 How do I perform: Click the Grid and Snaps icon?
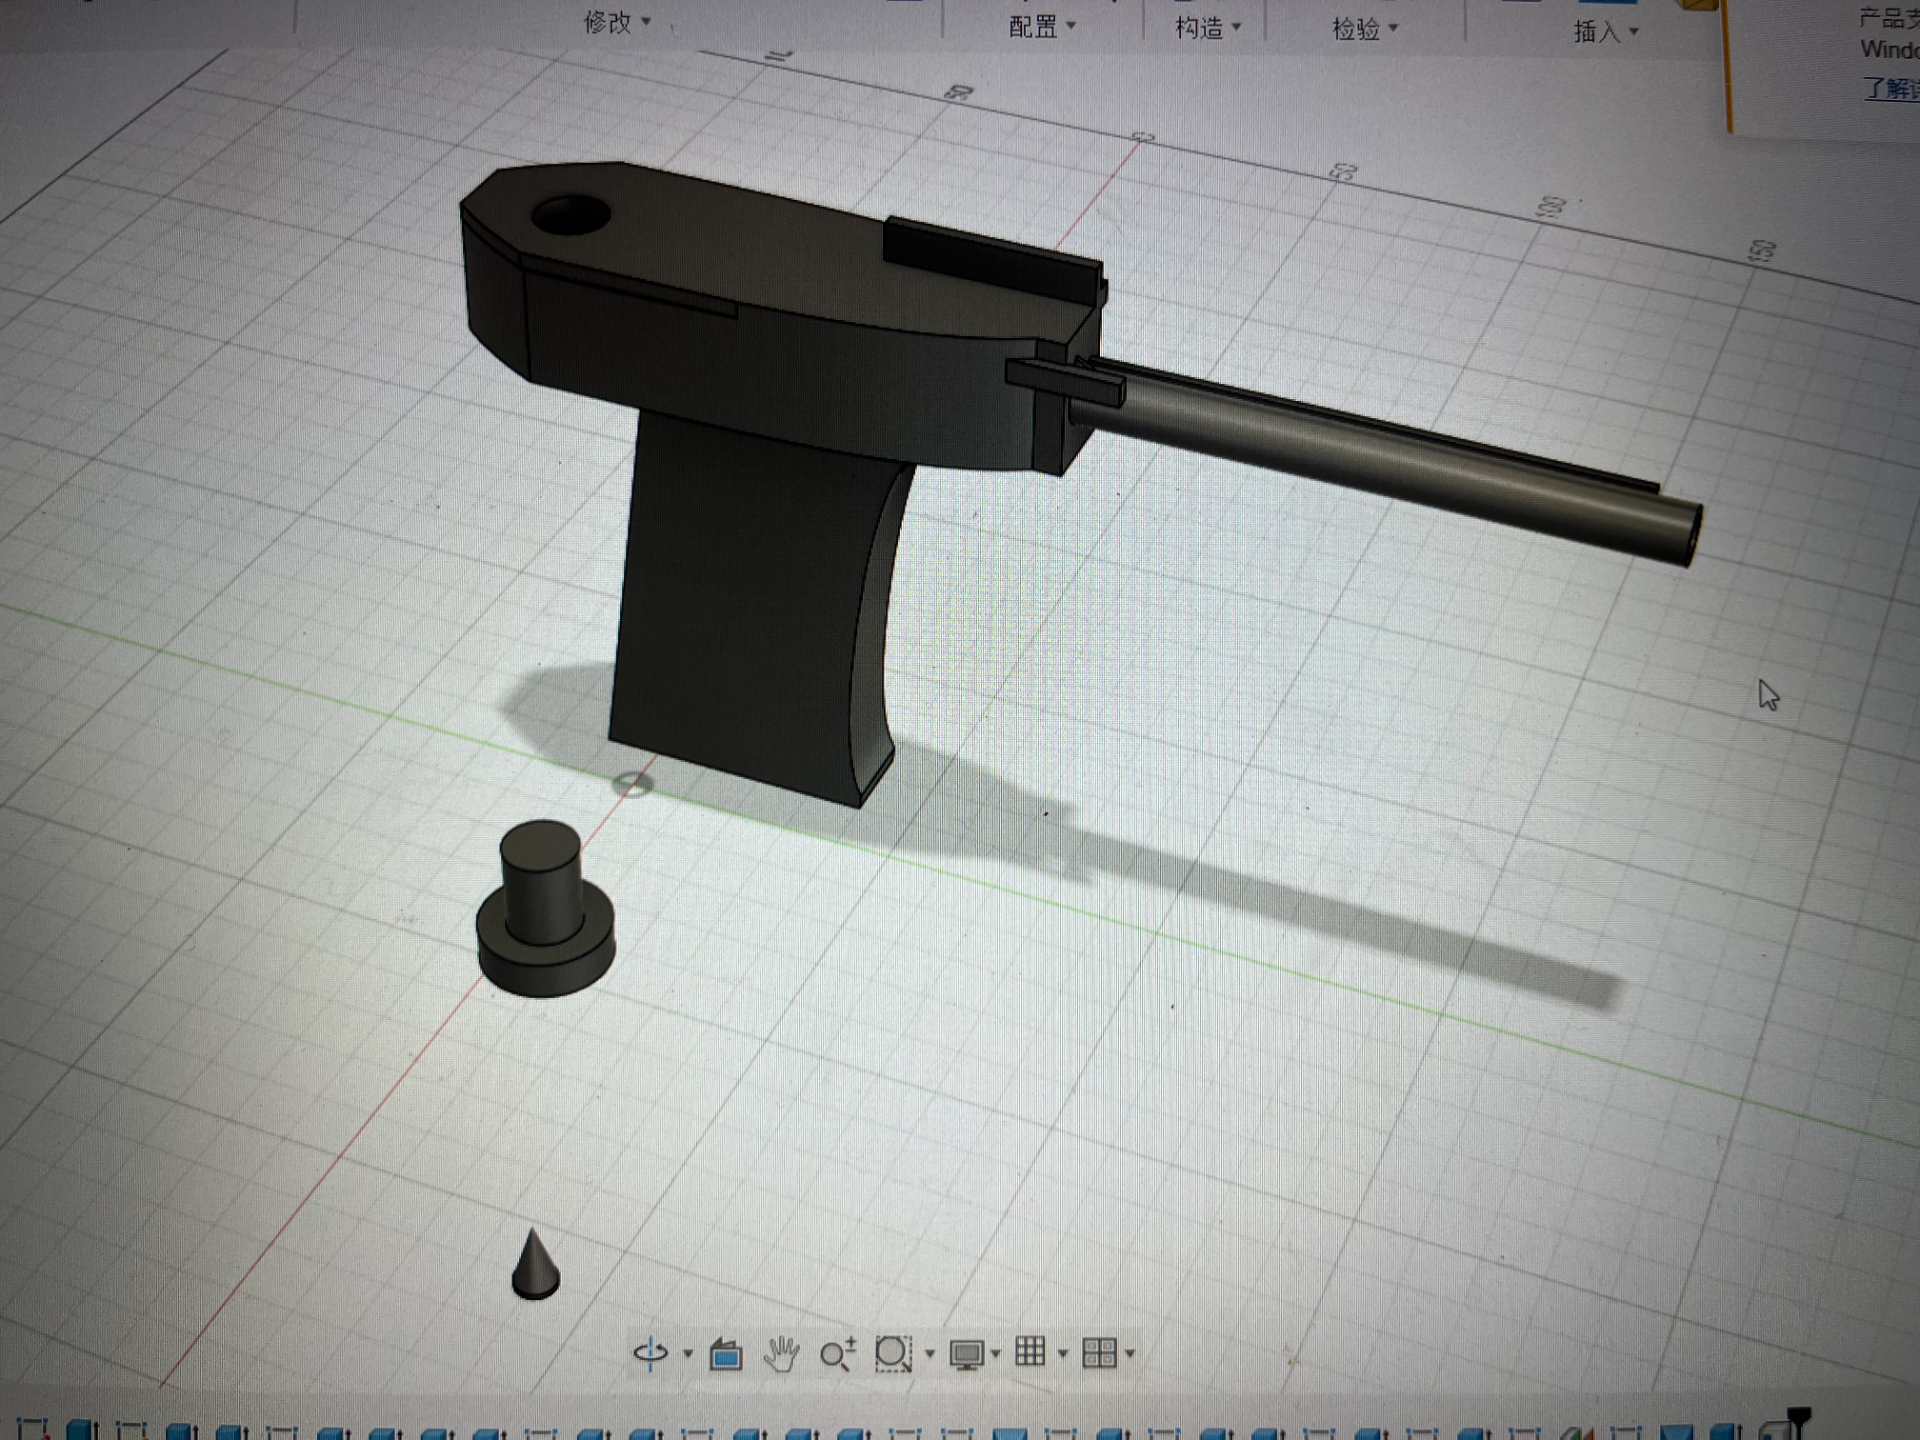point(1030,1352)
